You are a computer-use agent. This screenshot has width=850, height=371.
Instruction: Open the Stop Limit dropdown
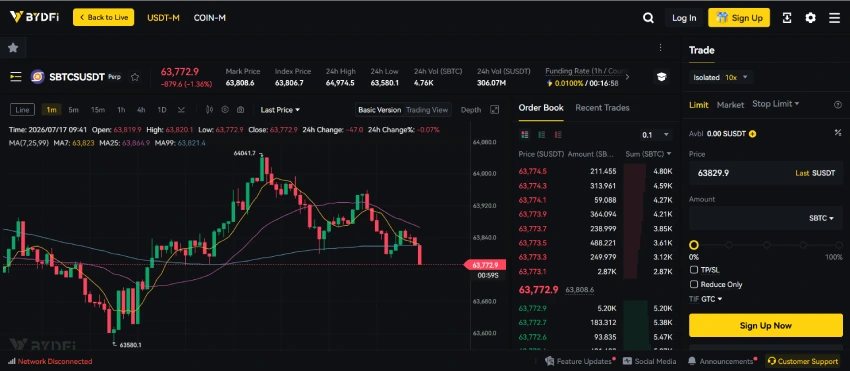(x=776, y=104)
